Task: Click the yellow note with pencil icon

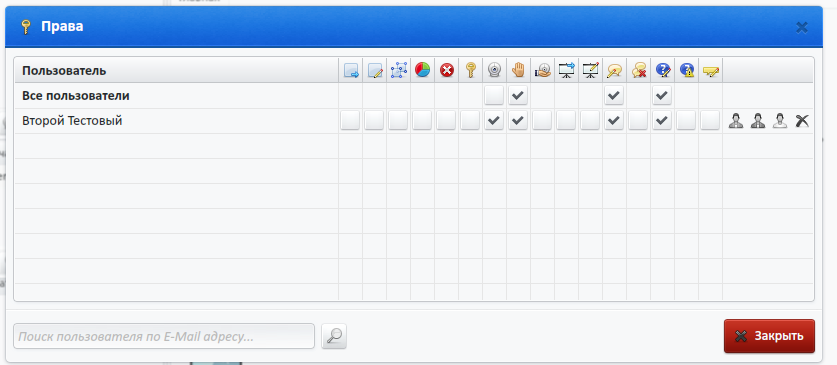Action: 710,70
